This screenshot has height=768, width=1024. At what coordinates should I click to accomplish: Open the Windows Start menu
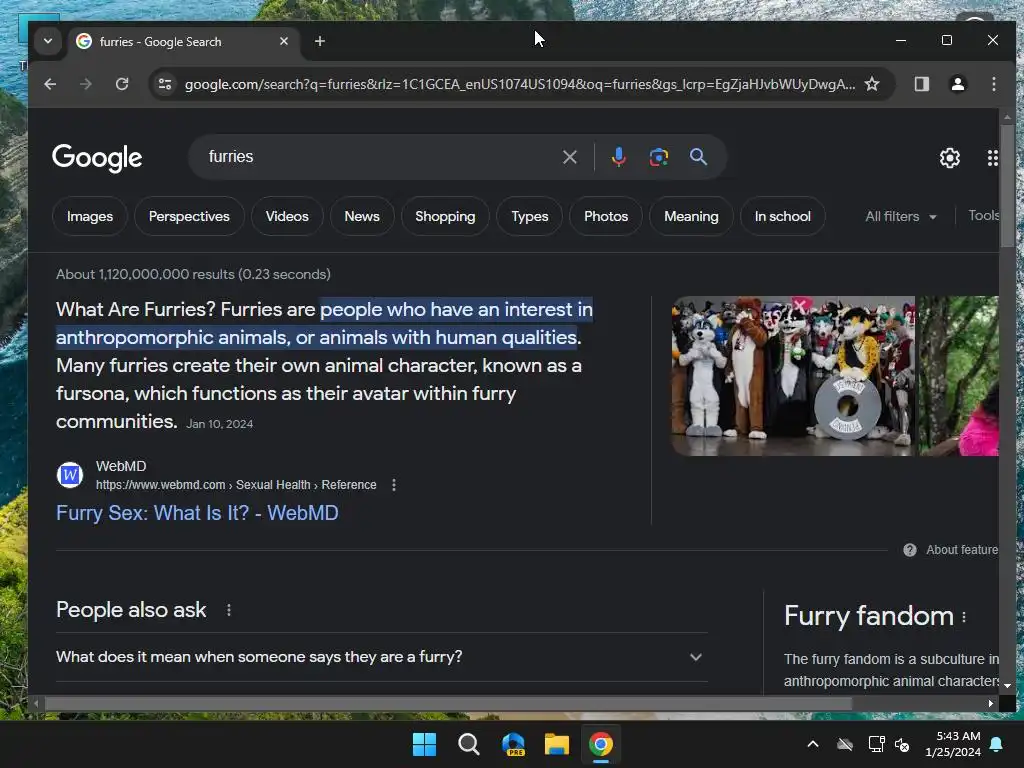[424, 744]
